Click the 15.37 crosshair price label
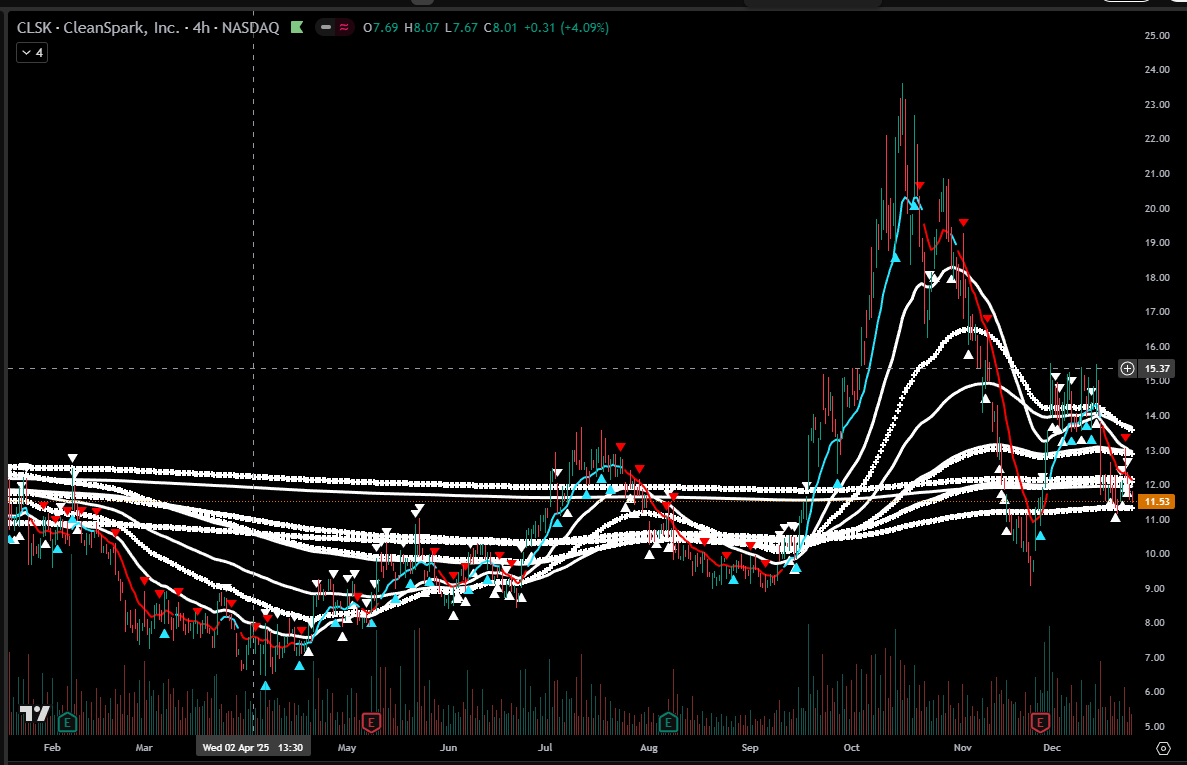 click(x=1157, y=369)
